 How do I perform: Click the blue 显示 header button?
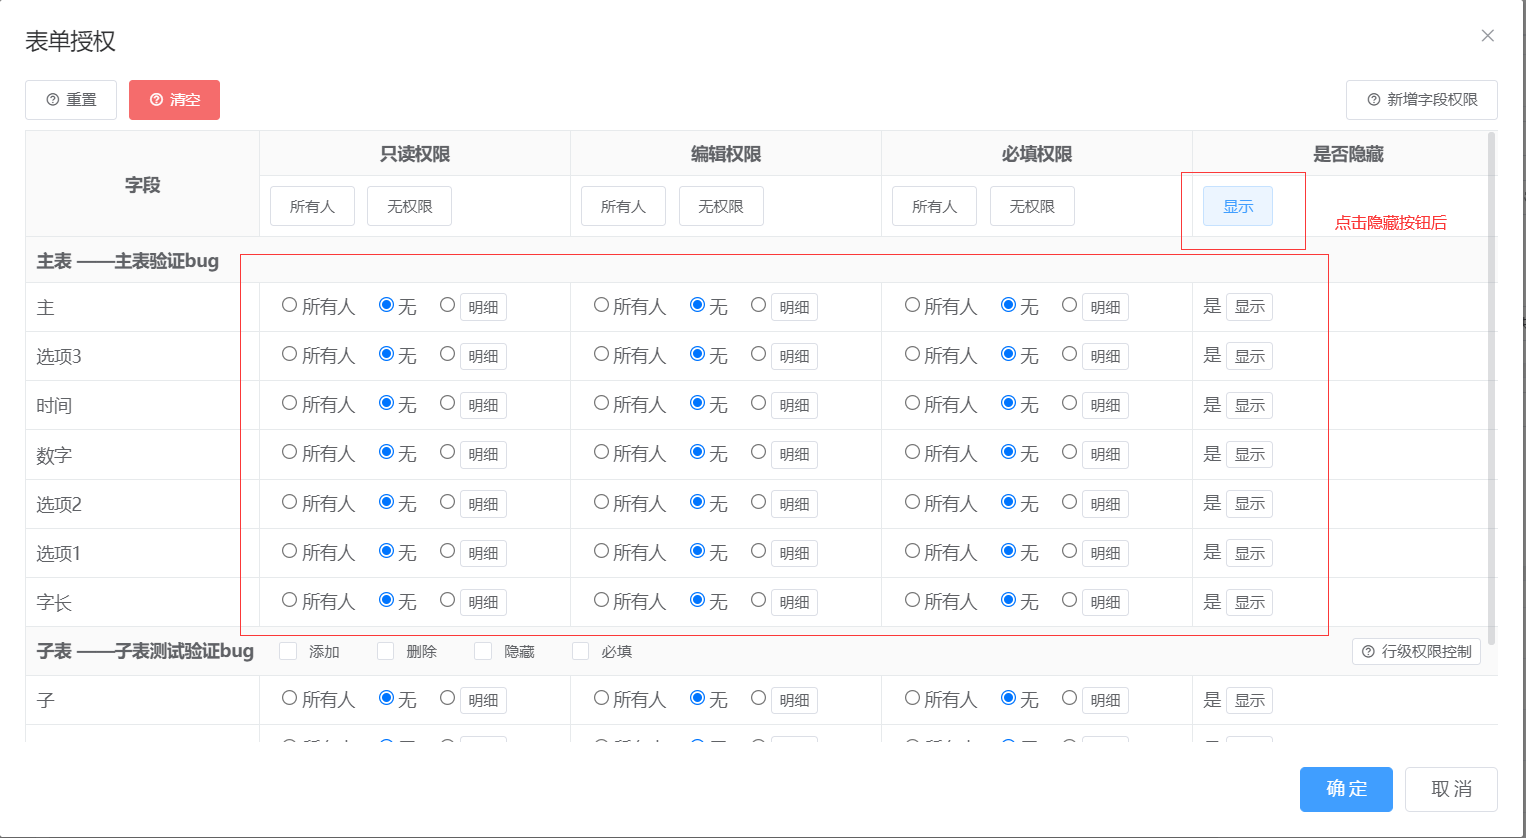(x=1237, y=206)
